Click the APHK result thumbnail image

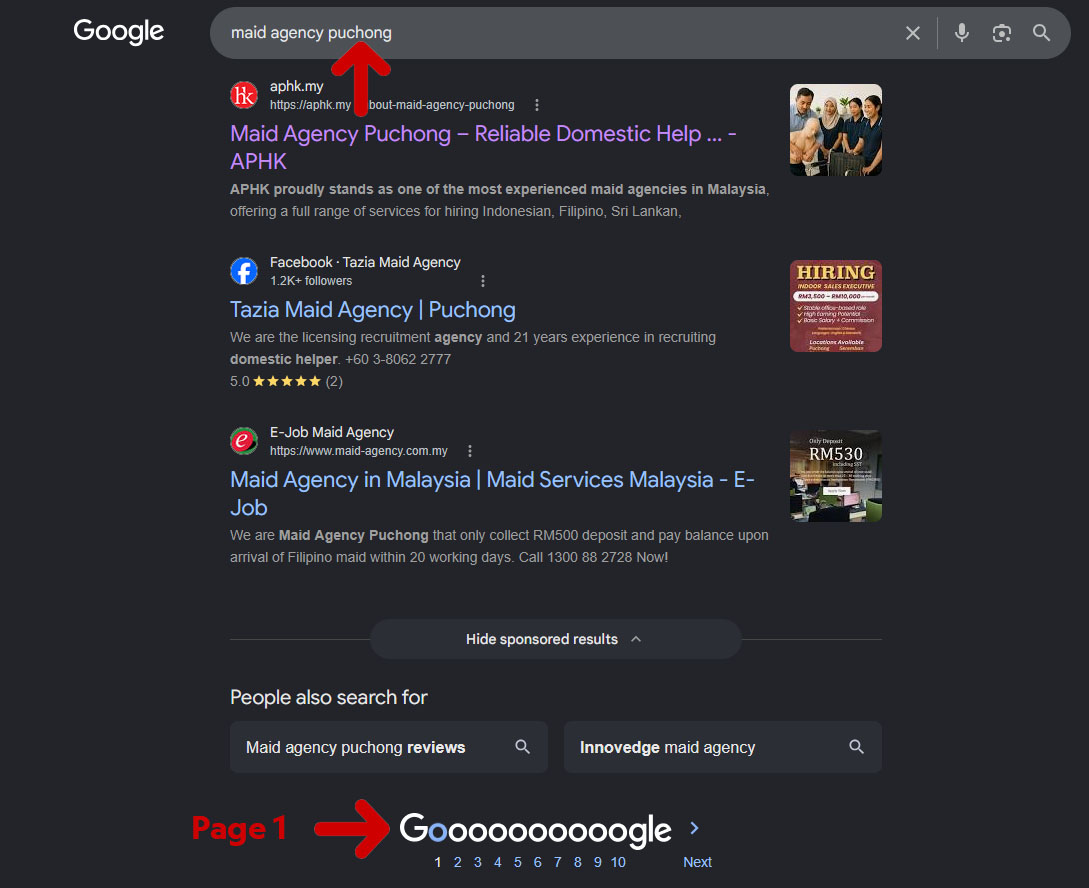point(836,130)
